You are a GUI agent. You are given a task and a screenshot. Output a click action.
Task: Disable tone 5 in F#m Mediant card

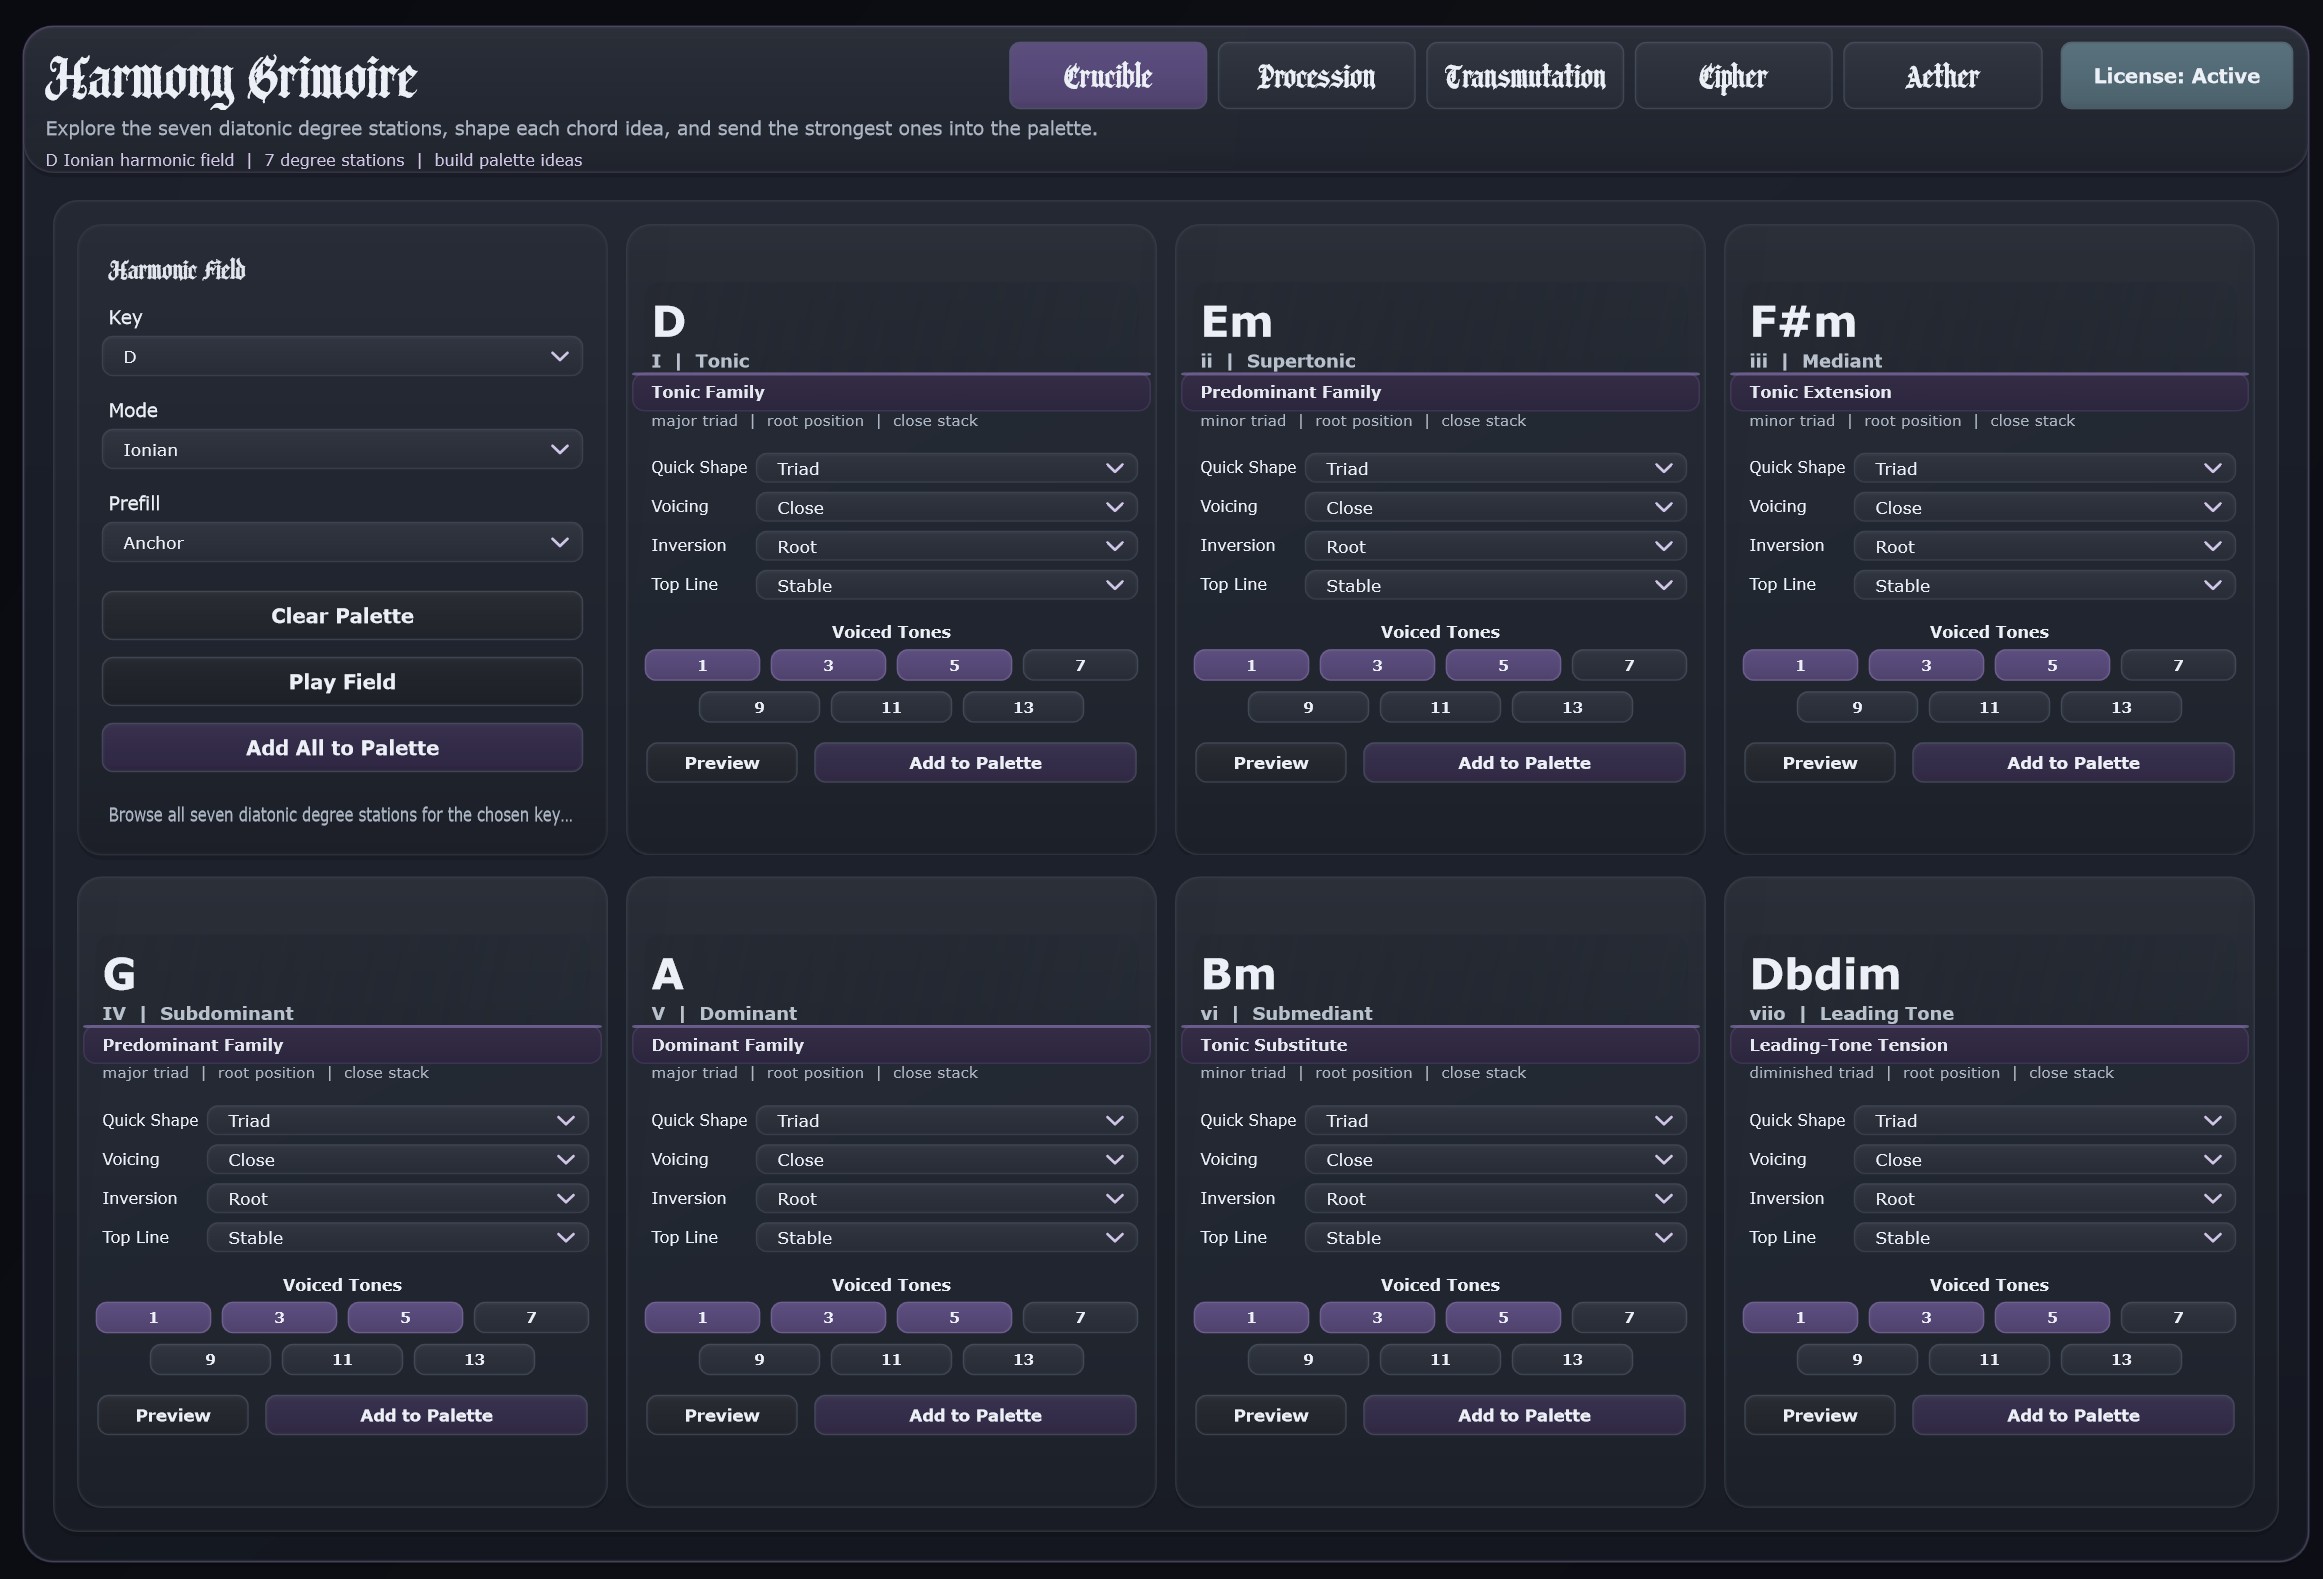tap(2051, 665)
